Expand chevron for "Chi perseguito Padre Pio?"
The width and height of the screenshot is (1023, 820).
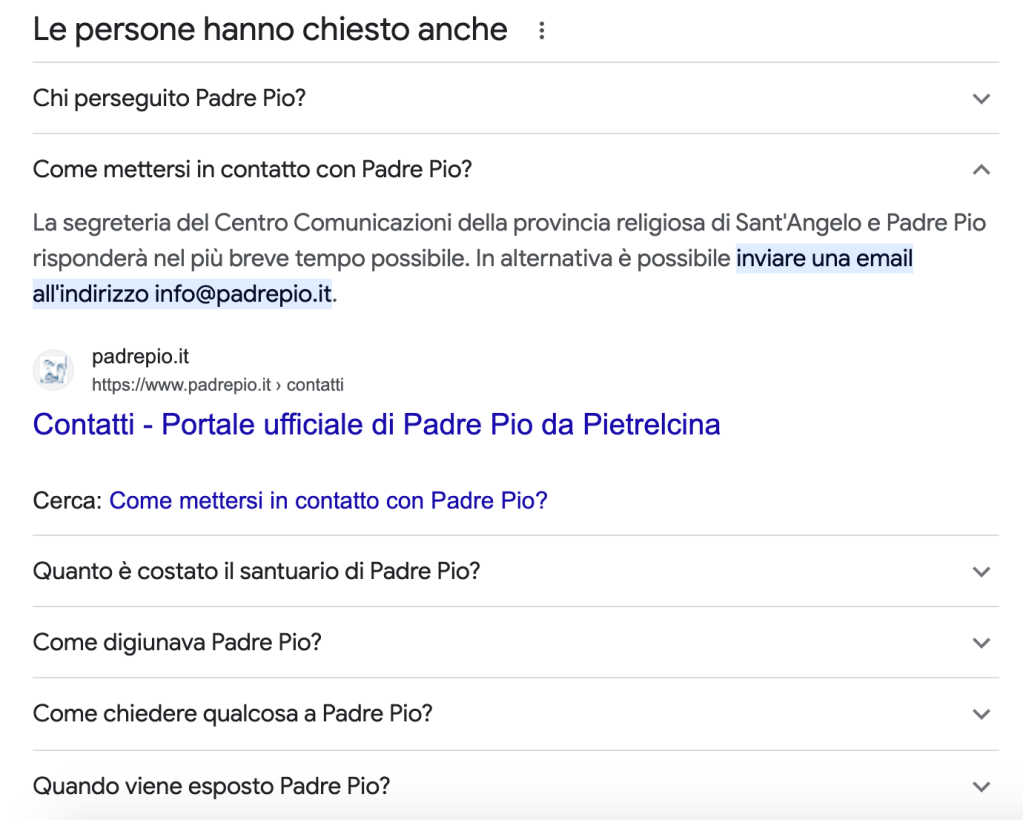(x=981, y=99)
